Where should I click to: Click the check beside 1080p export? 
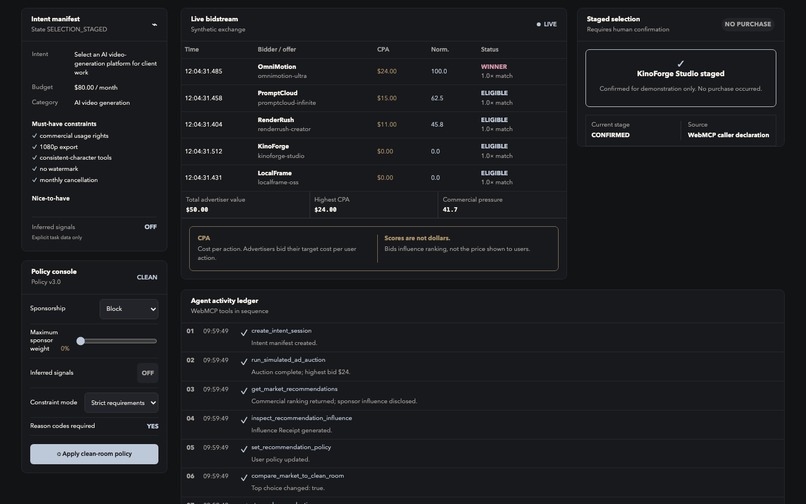[x=34, y=147]
